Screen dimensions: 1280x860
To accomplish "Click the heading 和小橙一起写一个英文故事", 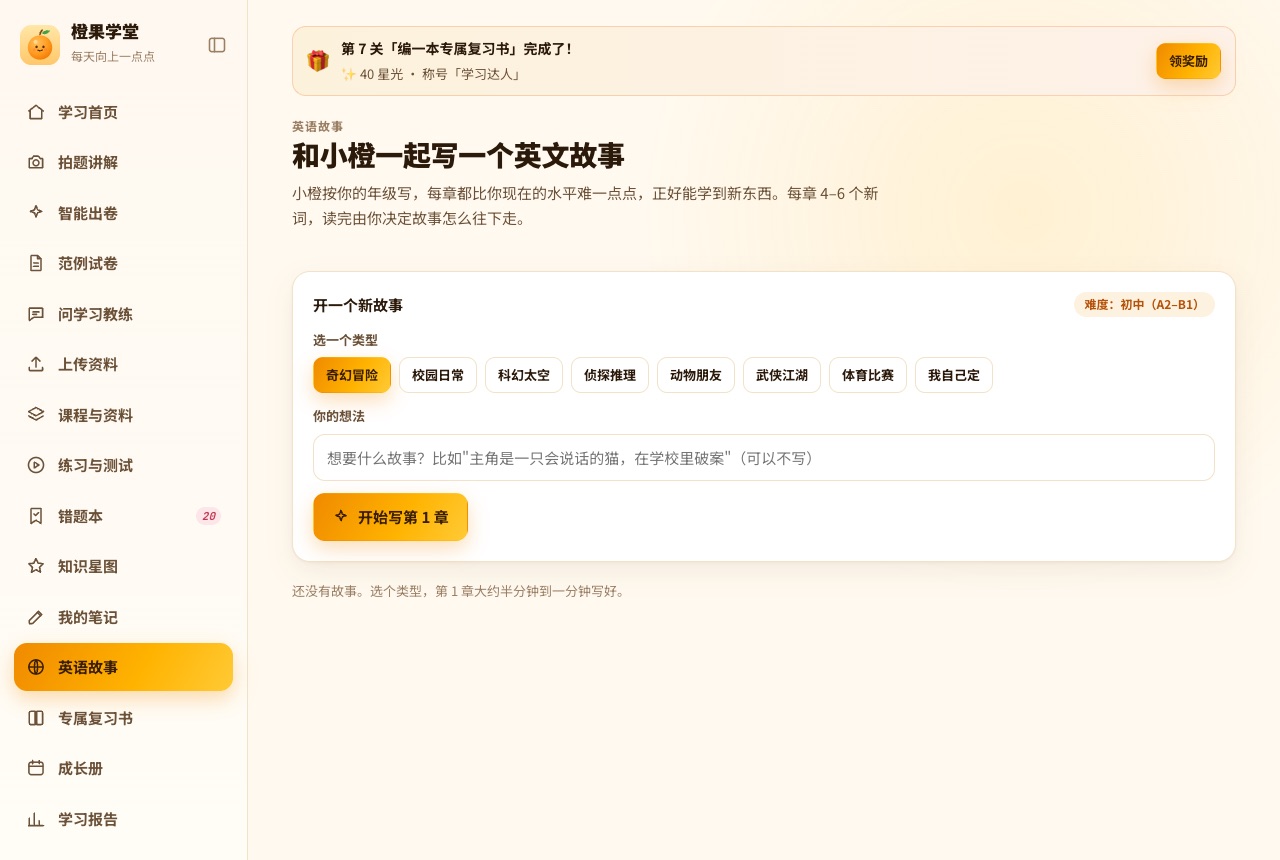I will (x=458, y=156).
